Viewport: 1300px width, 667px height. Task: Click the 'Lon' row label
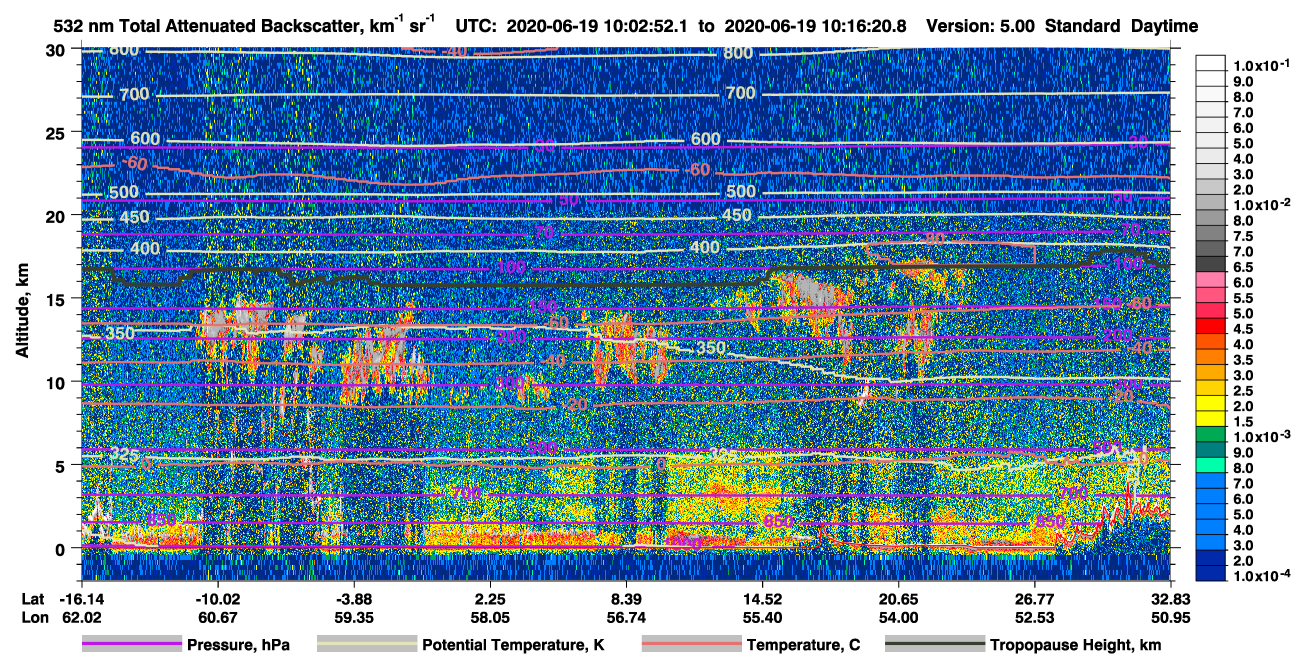pos(33,618)
